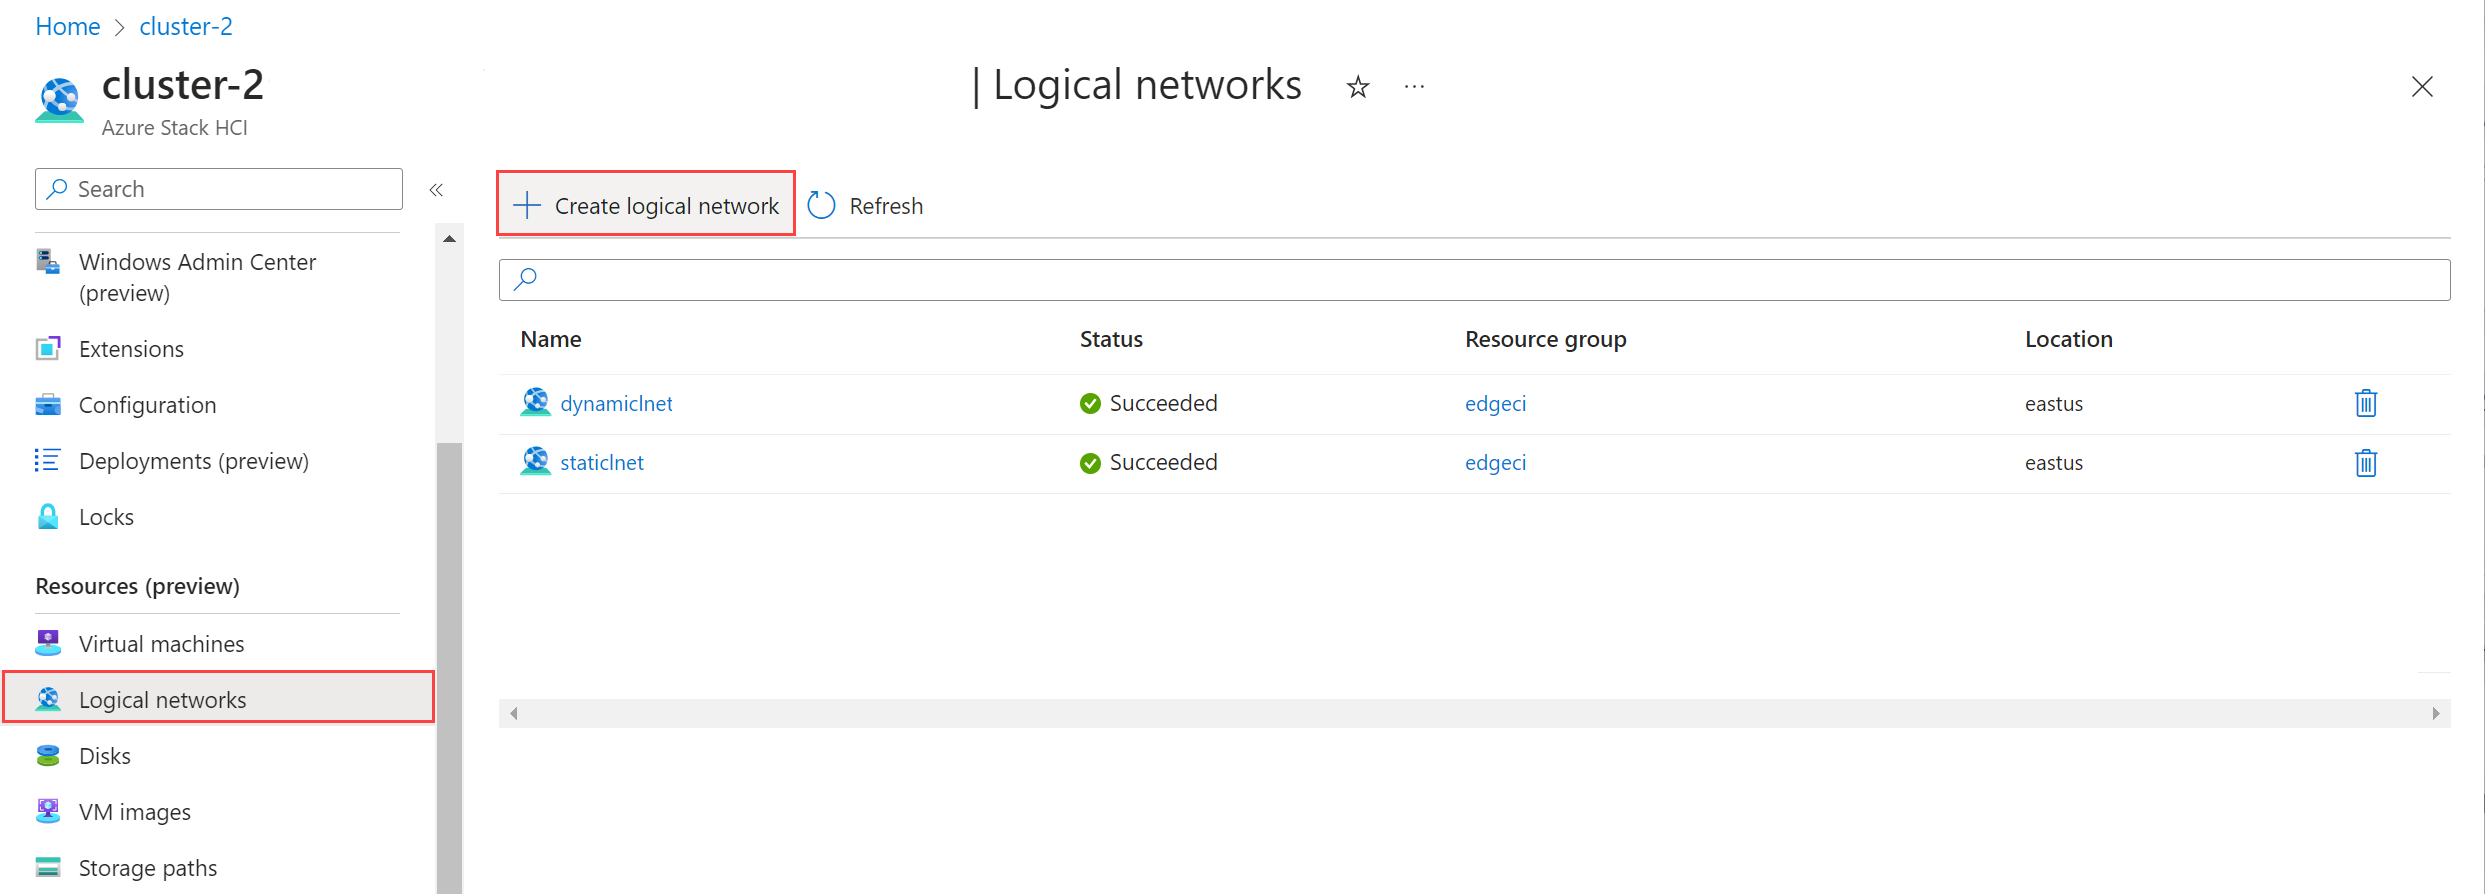The image size is (2485, 894).
Task: Favorite this page with the star icon
Action: pos(1357,87)
